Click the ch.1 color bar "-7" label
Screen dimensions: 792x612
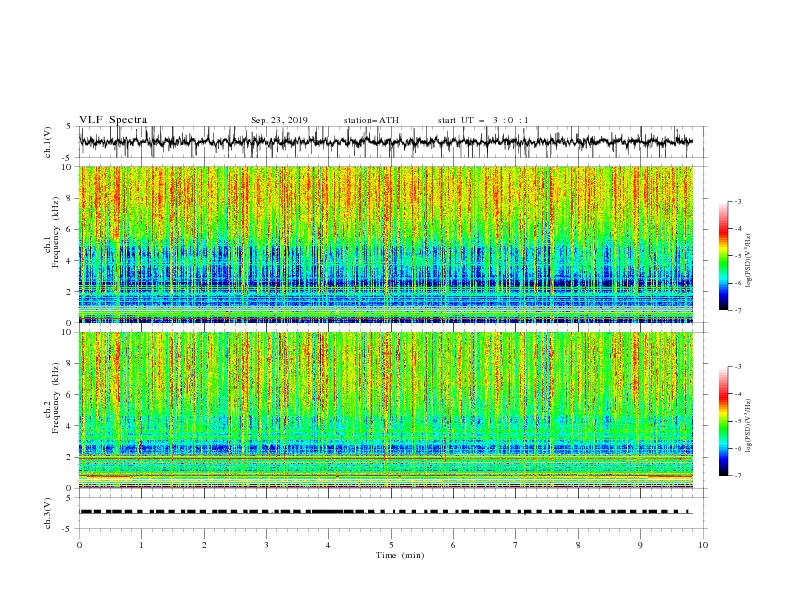coord(738,310)
